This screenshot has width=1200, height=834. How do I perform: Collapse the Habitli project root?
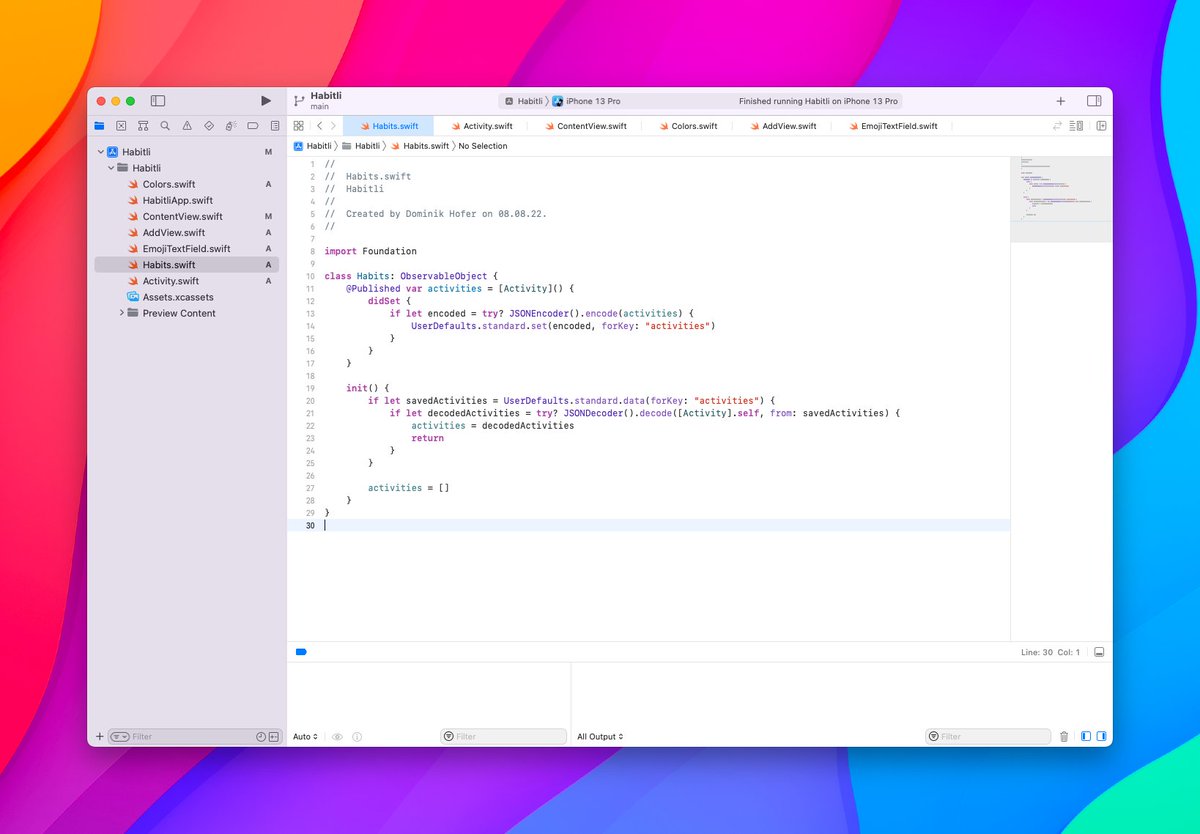(100, 152)
